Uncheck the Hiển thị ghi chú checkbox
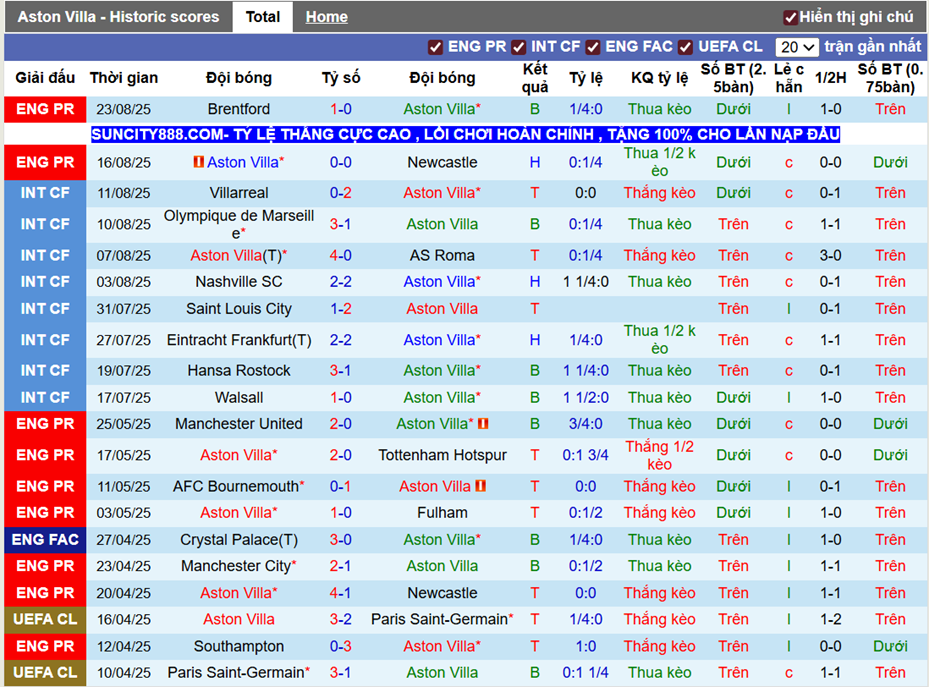Viewport: 929px width, 687px height. pos(790,18)
